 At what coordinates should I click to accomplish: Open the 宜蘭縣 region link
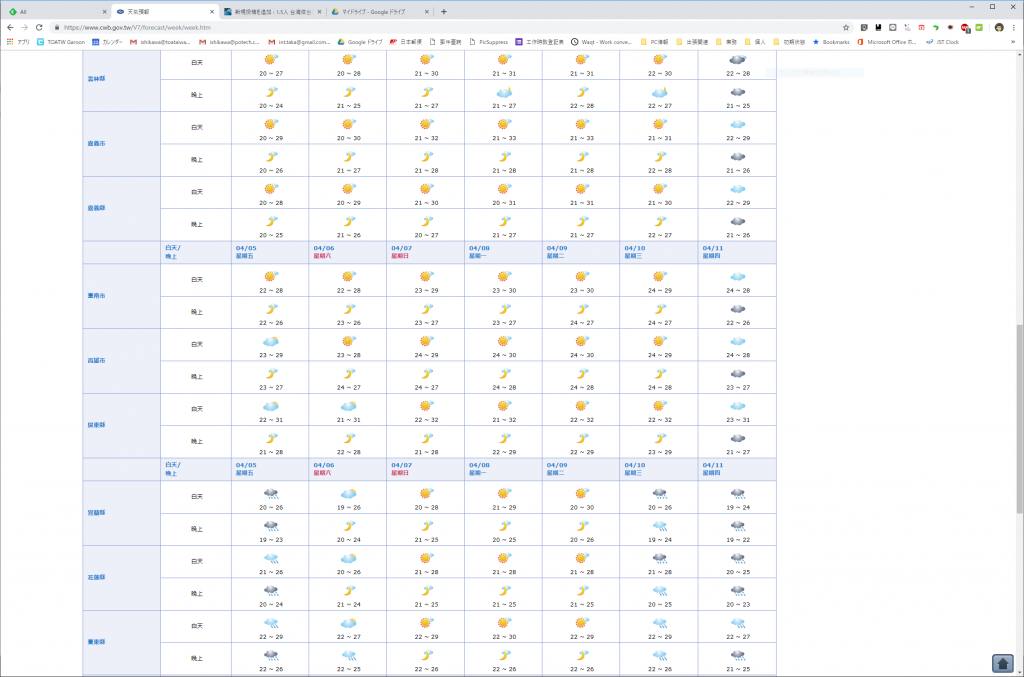(x=97, y=512)
